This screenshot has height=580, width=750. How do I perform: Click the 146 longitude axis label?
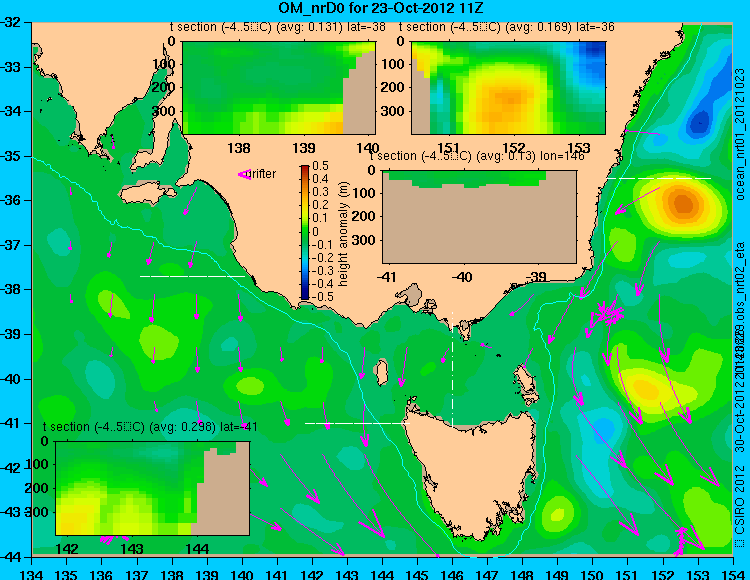(452, 574)
